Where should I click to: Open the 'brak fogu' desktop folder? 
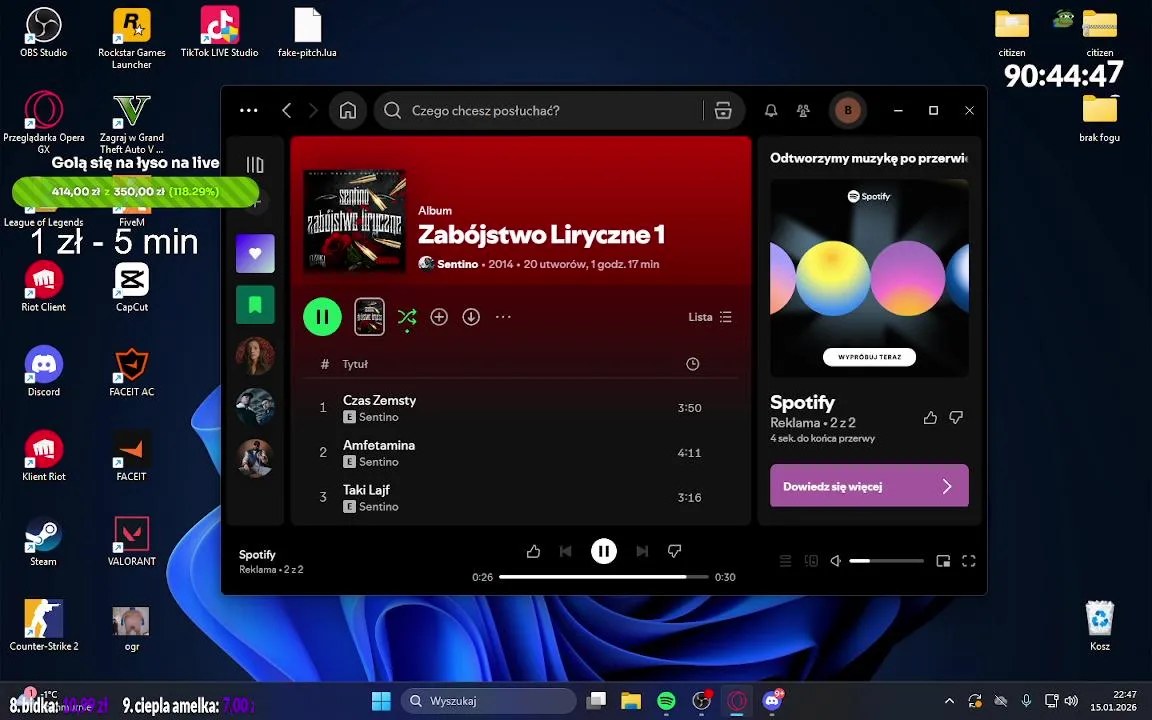(x=1100, y=118)
